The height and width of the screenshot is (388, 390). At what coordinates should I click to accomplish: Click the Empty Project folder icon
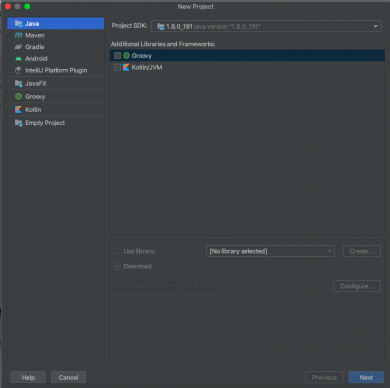(18, 123)
